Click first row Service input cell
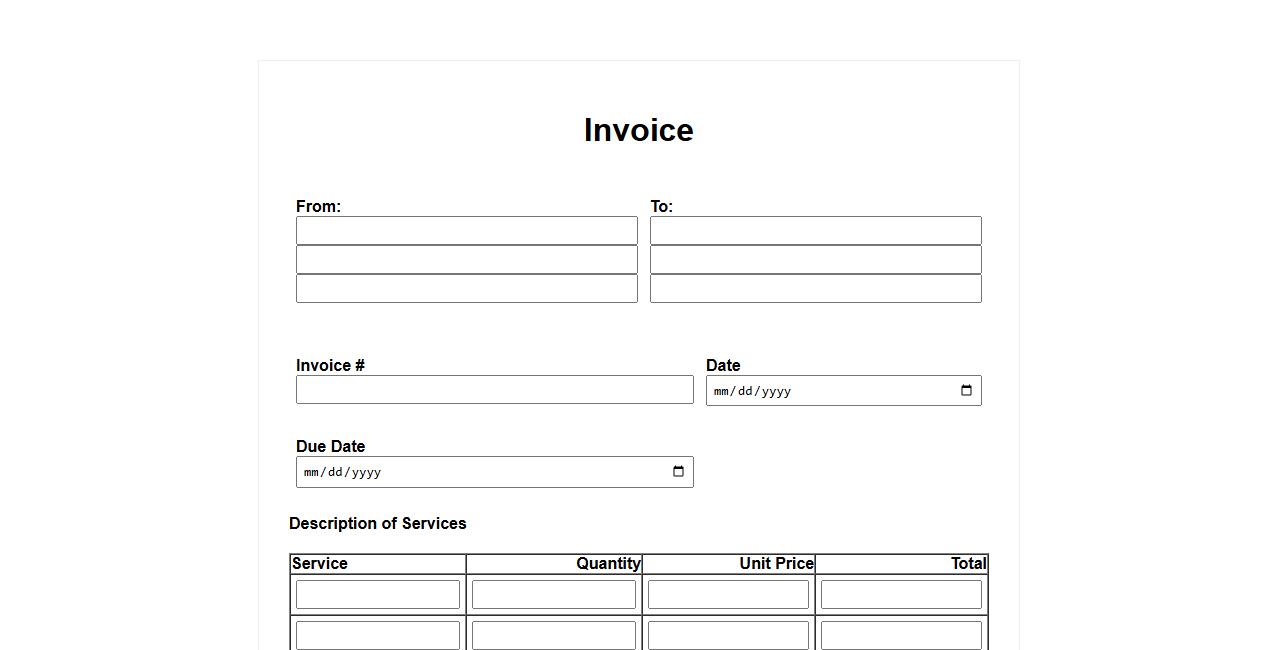 coord(377,594)
